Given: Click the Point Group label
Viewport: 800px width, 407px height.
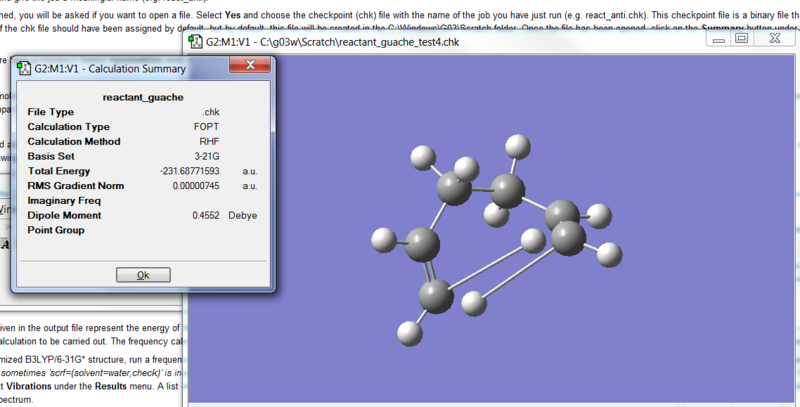Looking at the screenshot, I should (56, 231).
